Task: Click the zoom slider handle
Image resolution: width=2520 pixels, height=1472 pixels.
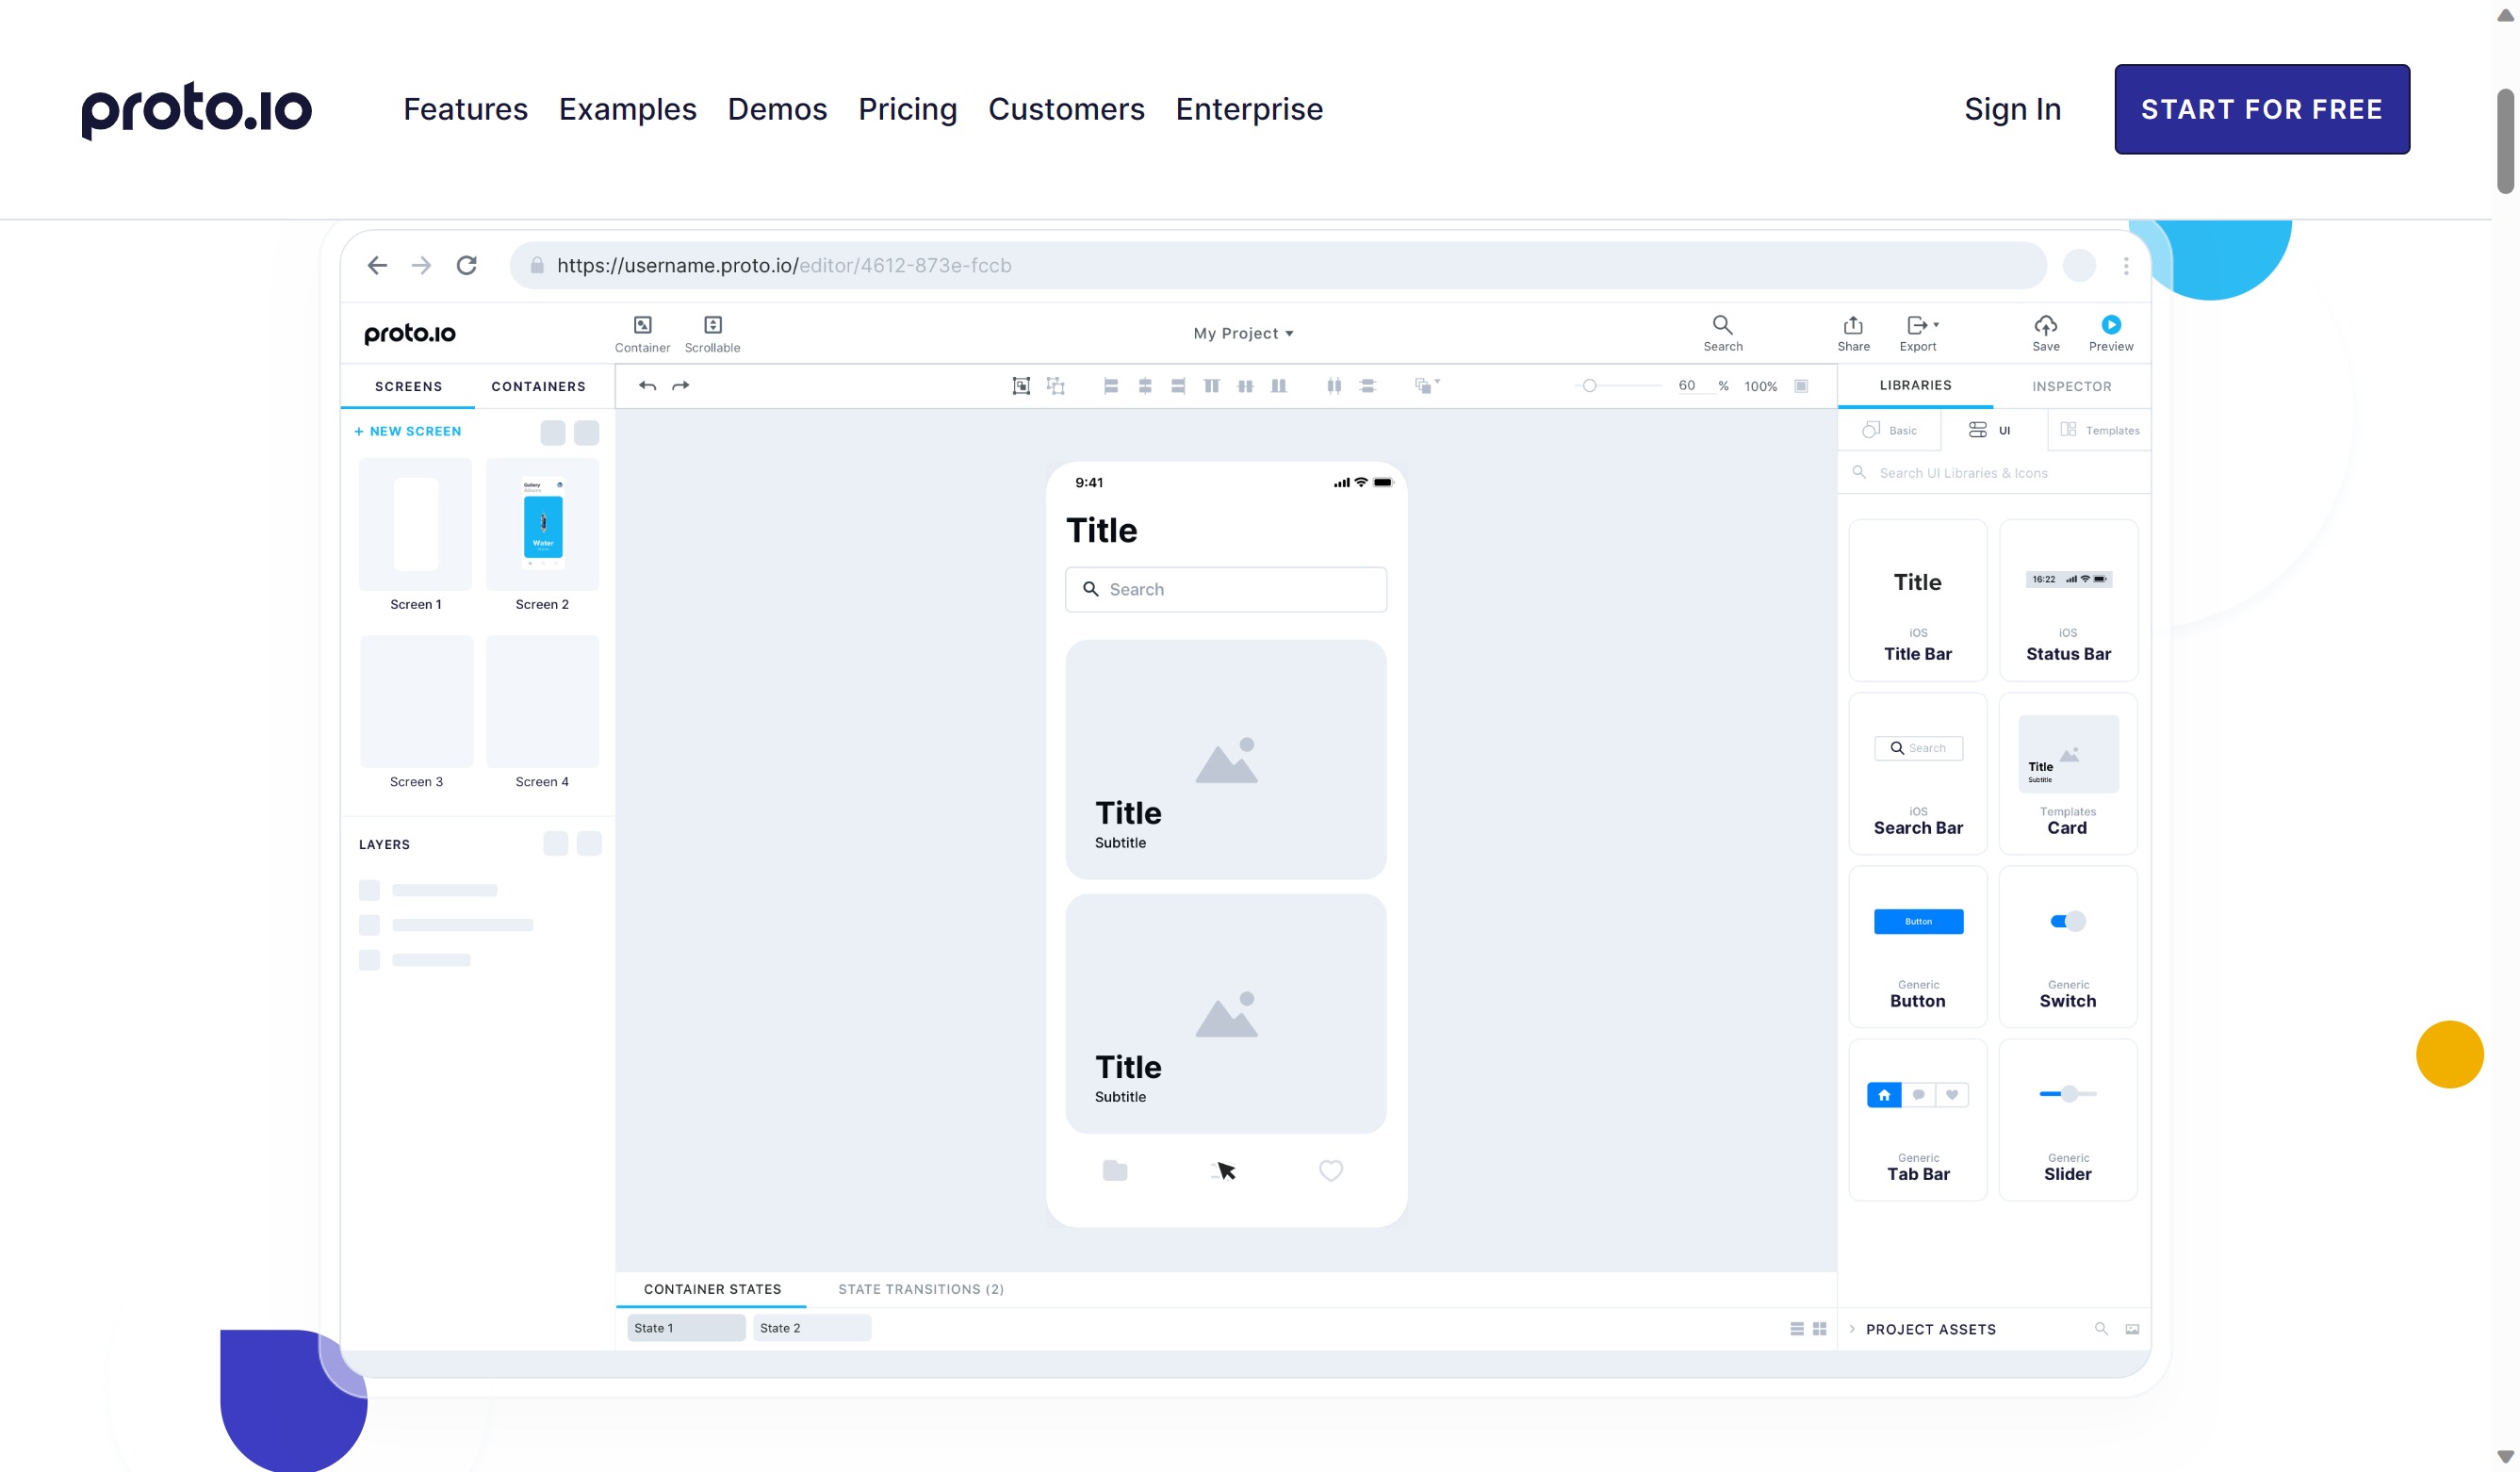Action: click(x=1588, y=386)
